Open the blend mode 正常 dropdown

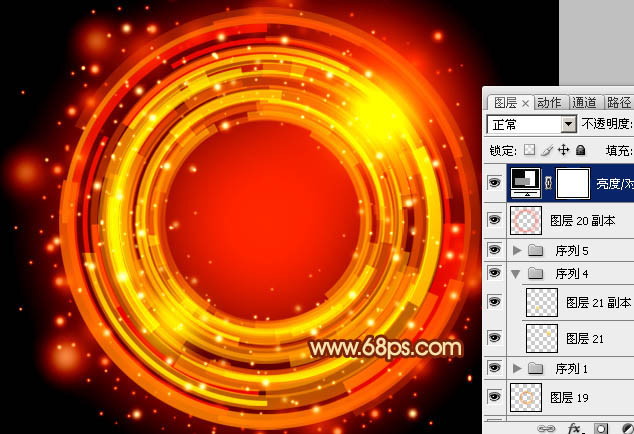coord(569,125)
